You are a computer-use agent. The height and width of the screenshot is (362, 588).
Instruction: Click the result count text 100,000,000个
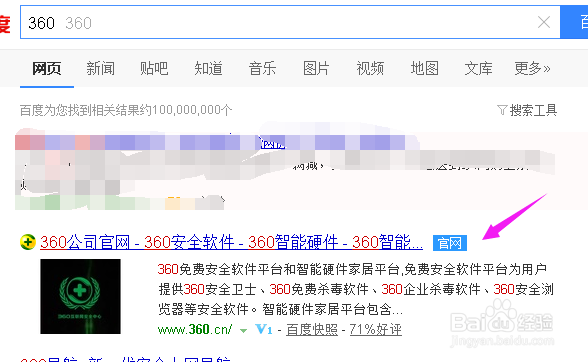[192, 110]
